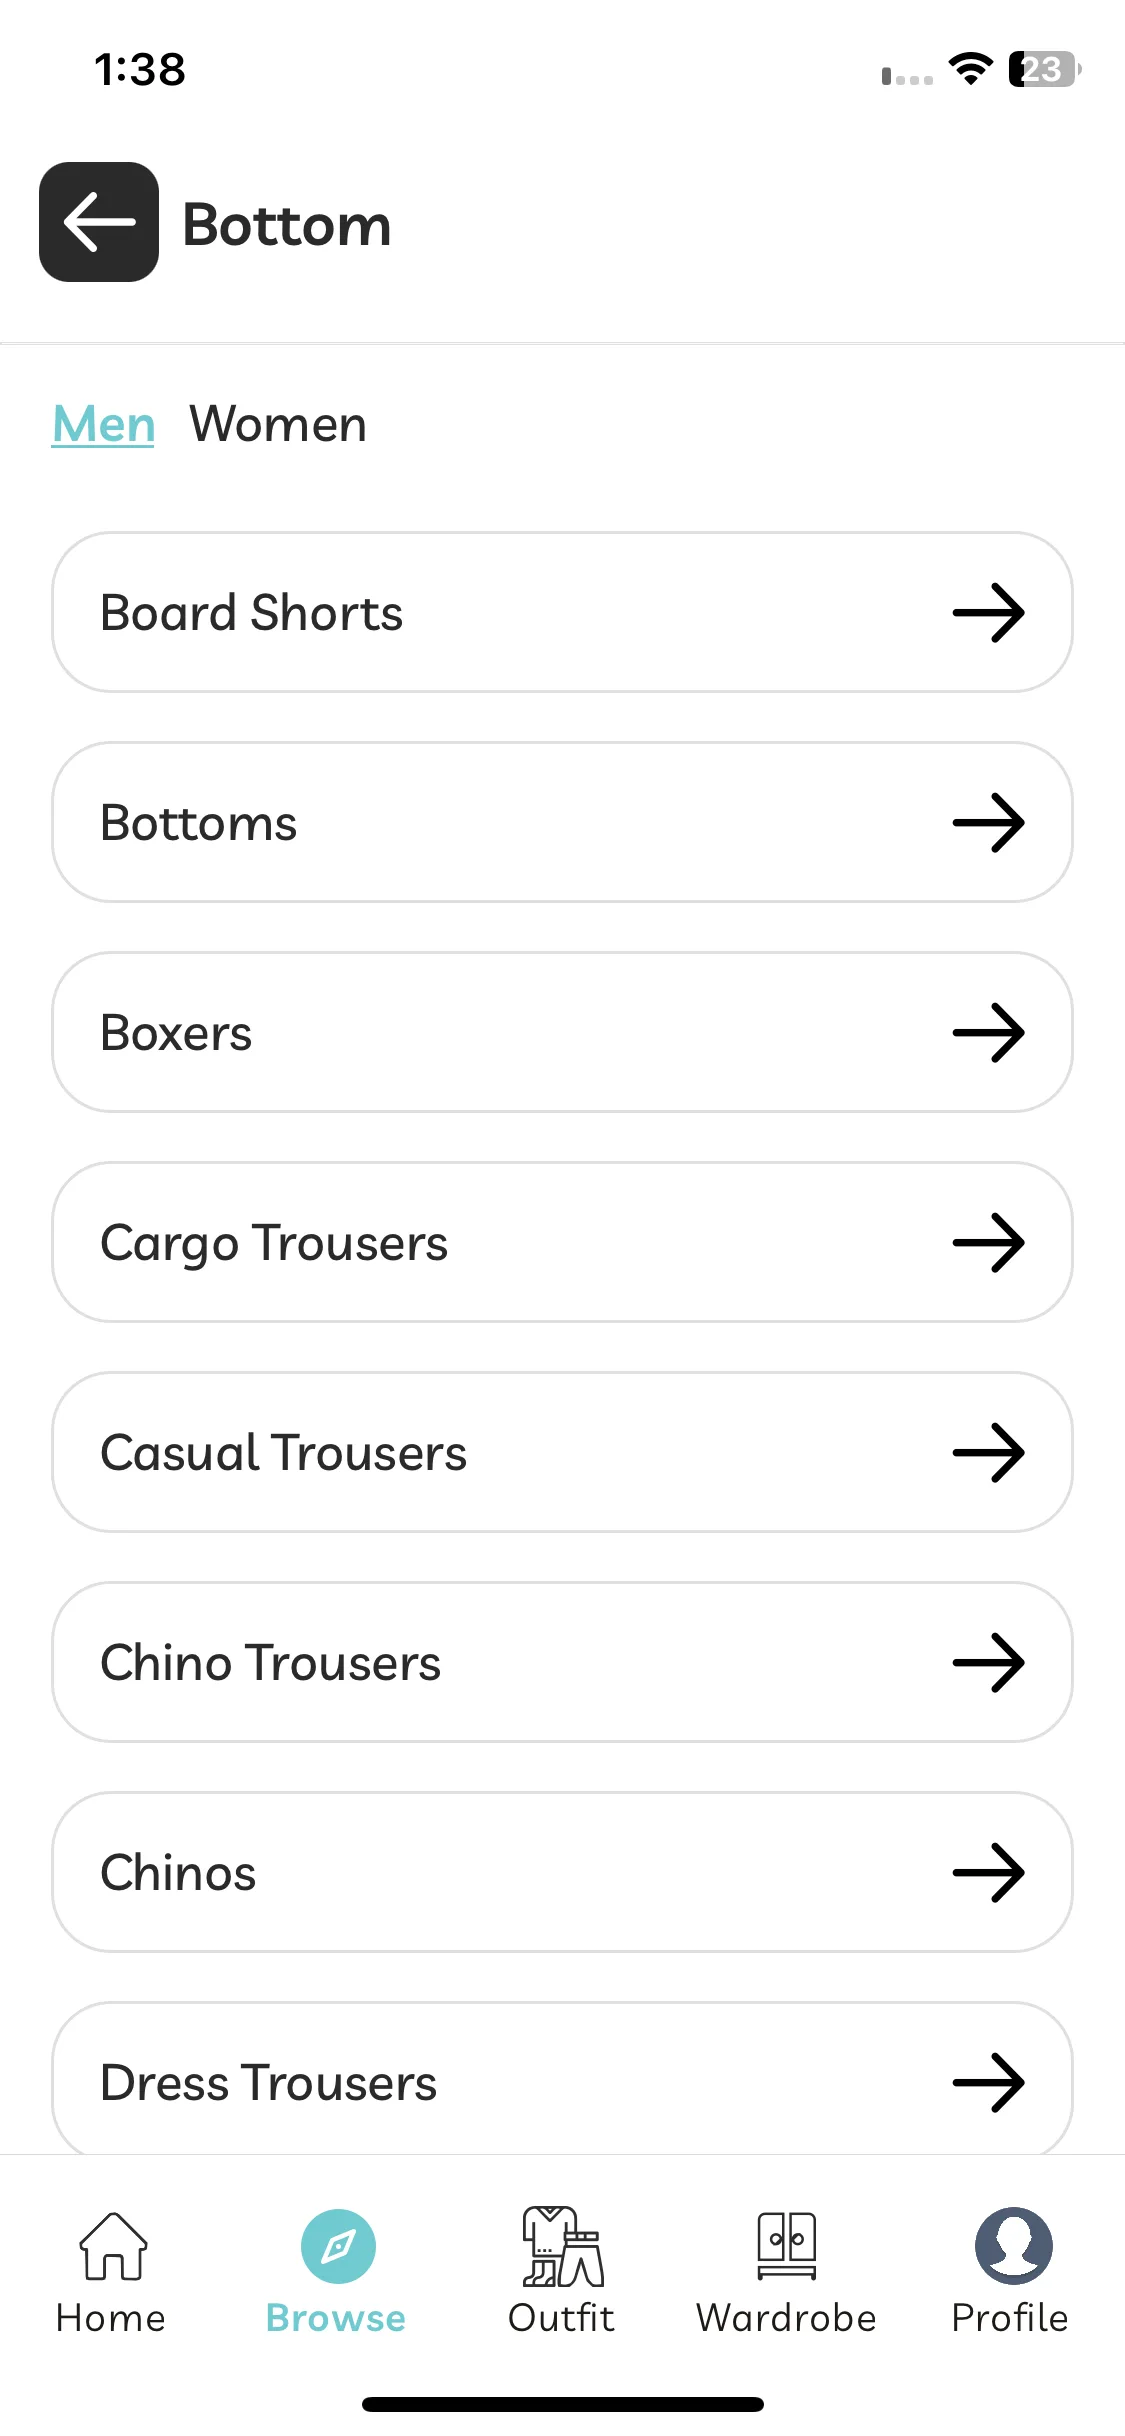Tap the Bottom page title
This screenshot has width=1125, height=2436.
coord(287,225)
